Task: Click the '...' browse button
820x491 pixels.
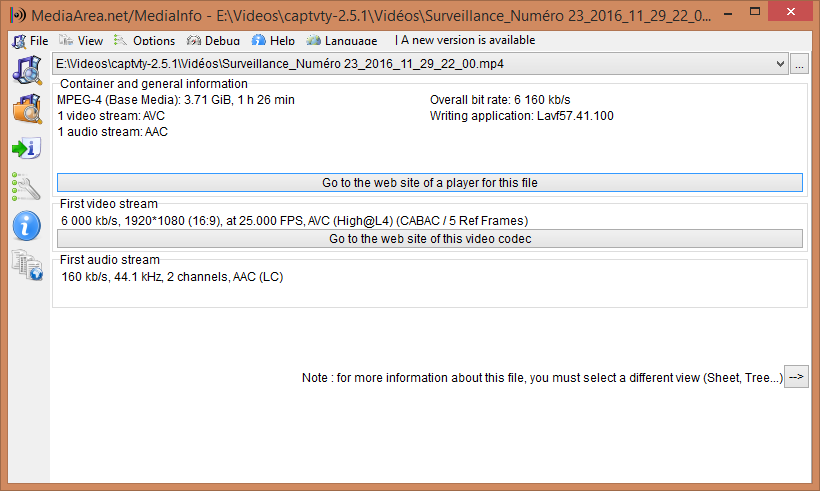Action: [x=799, y=64]
